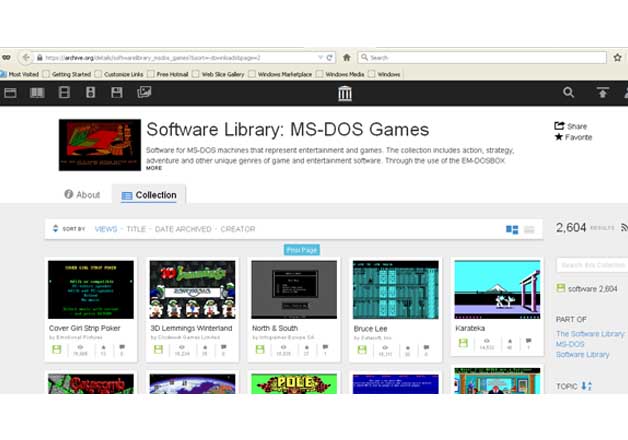Image resolution: width=628 pixels, height=440 pixels.
Task: Open the Pole game thumbnail
Action: click(294, 384)
